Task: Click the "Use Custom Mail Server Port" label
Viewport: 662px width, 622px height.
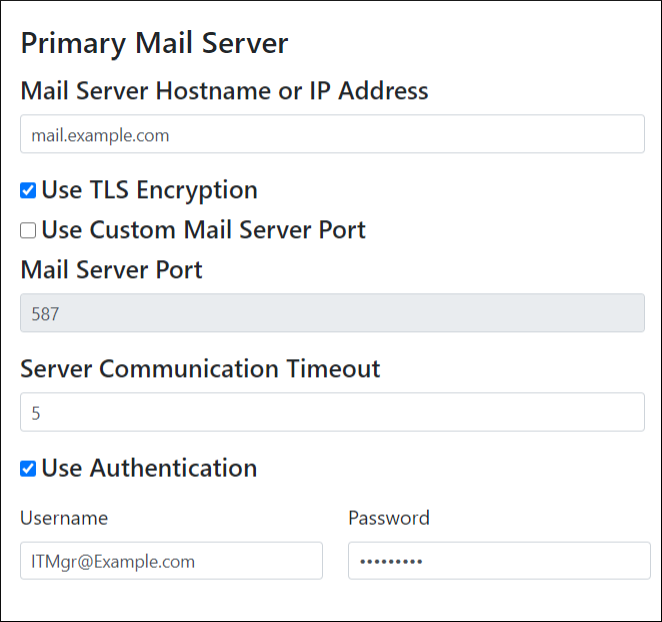Action: pyautogui.click(x=203, y=230)
